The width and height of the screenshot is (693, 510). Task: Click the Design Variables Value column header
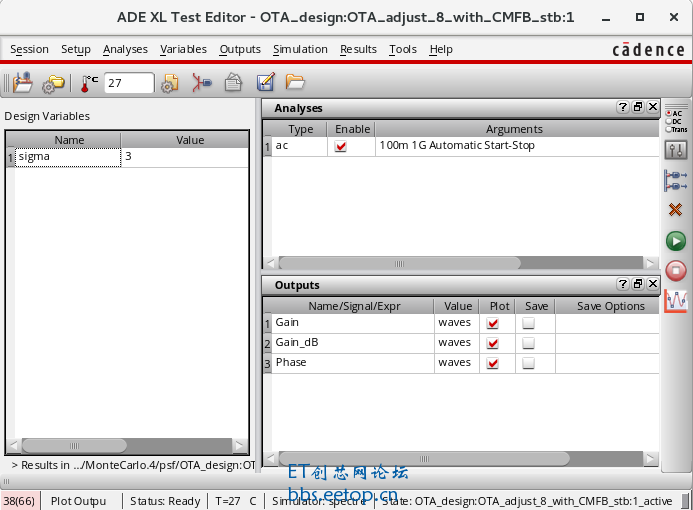(x=190, y=140)
